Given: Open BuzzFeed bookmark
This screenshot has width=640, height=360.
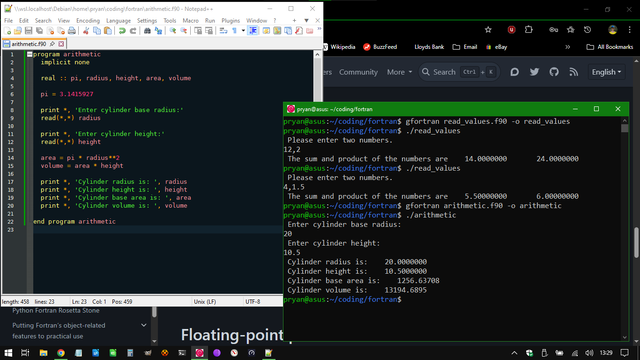Looking at the screenshot, I should coord(380,47).
